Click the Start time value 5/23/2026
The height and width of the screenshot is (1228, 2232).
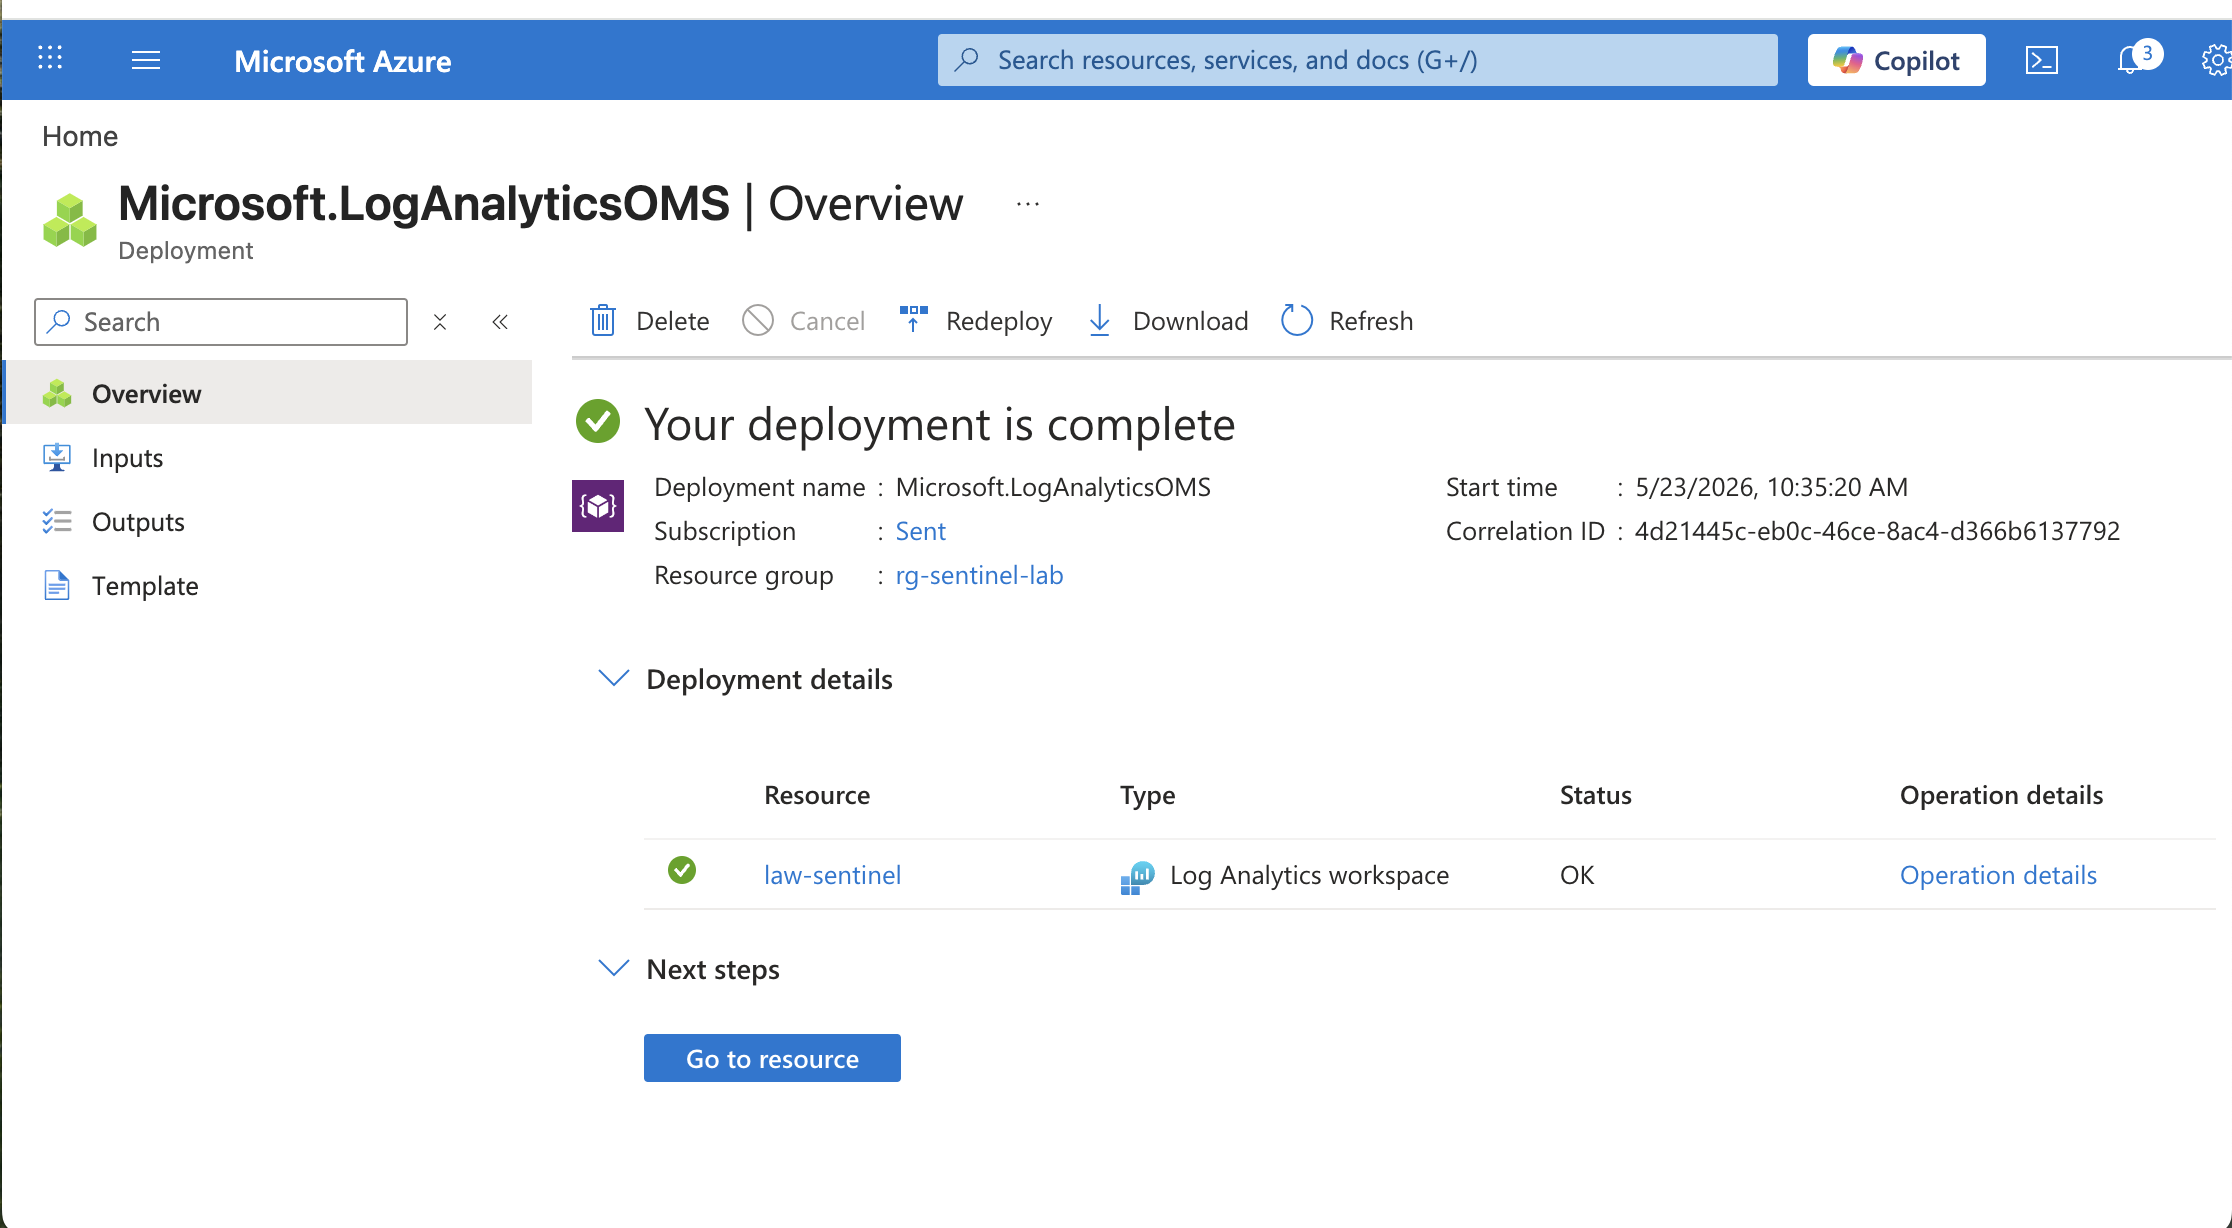[x=1771, y=487]
